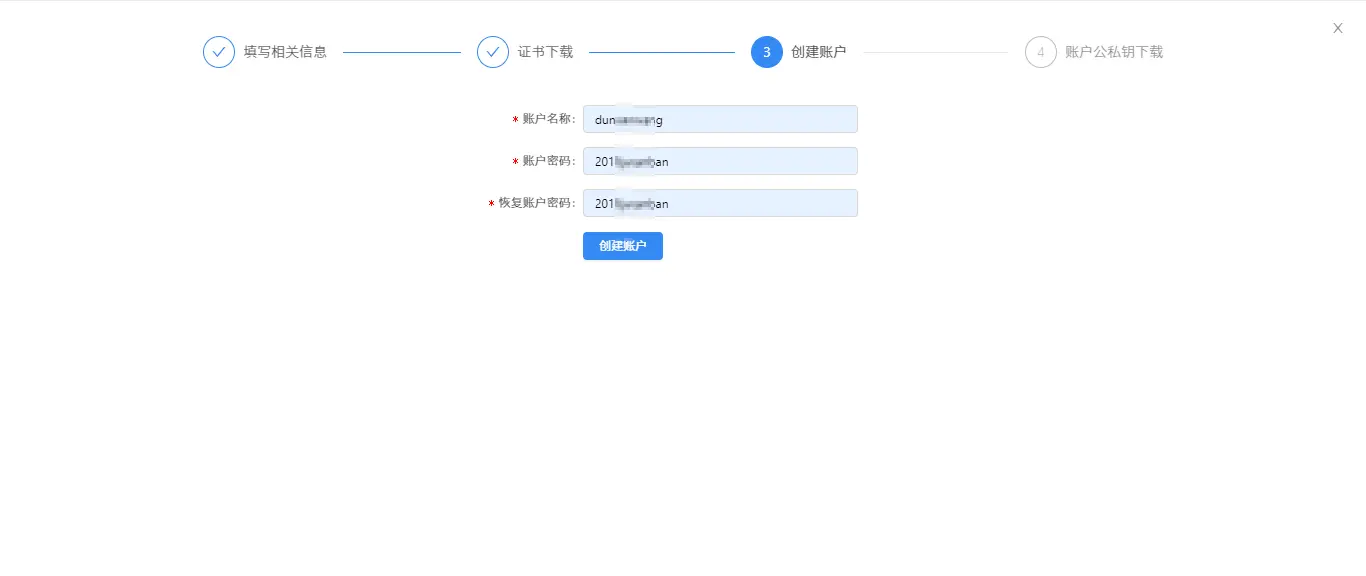Viewport: 1366px width, 576px height.
Task: Click the create account submit button
Action: pyautogui.click(x=622, y=245)
